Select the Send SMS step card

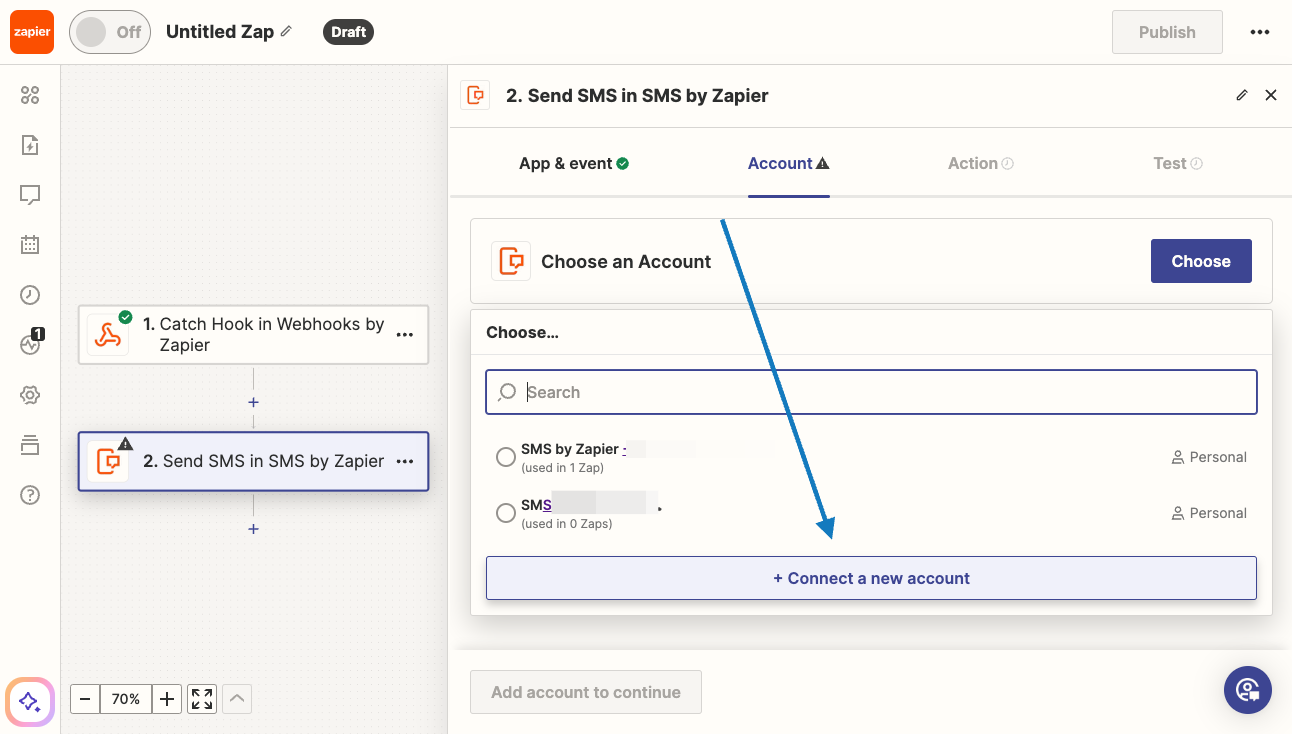(x=253, y=461)
